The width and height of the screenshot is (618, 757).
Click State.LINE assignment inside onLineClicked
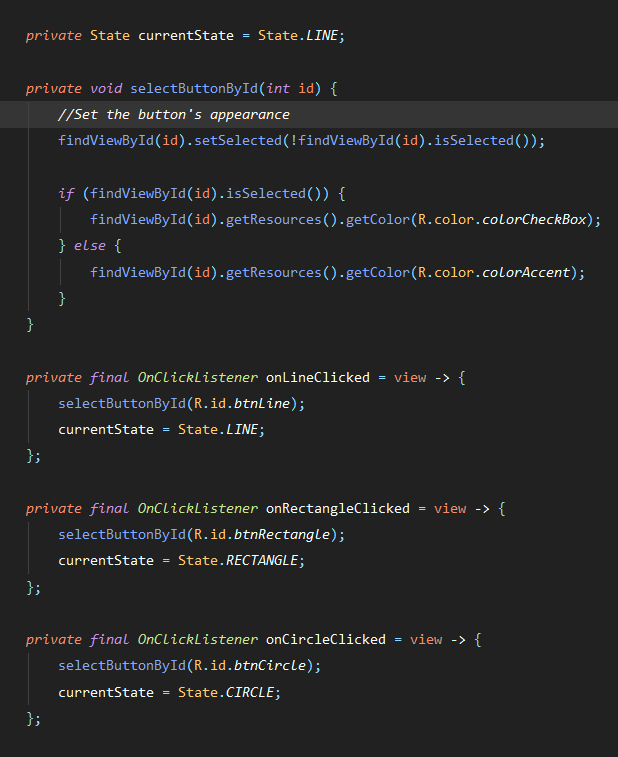218,430
